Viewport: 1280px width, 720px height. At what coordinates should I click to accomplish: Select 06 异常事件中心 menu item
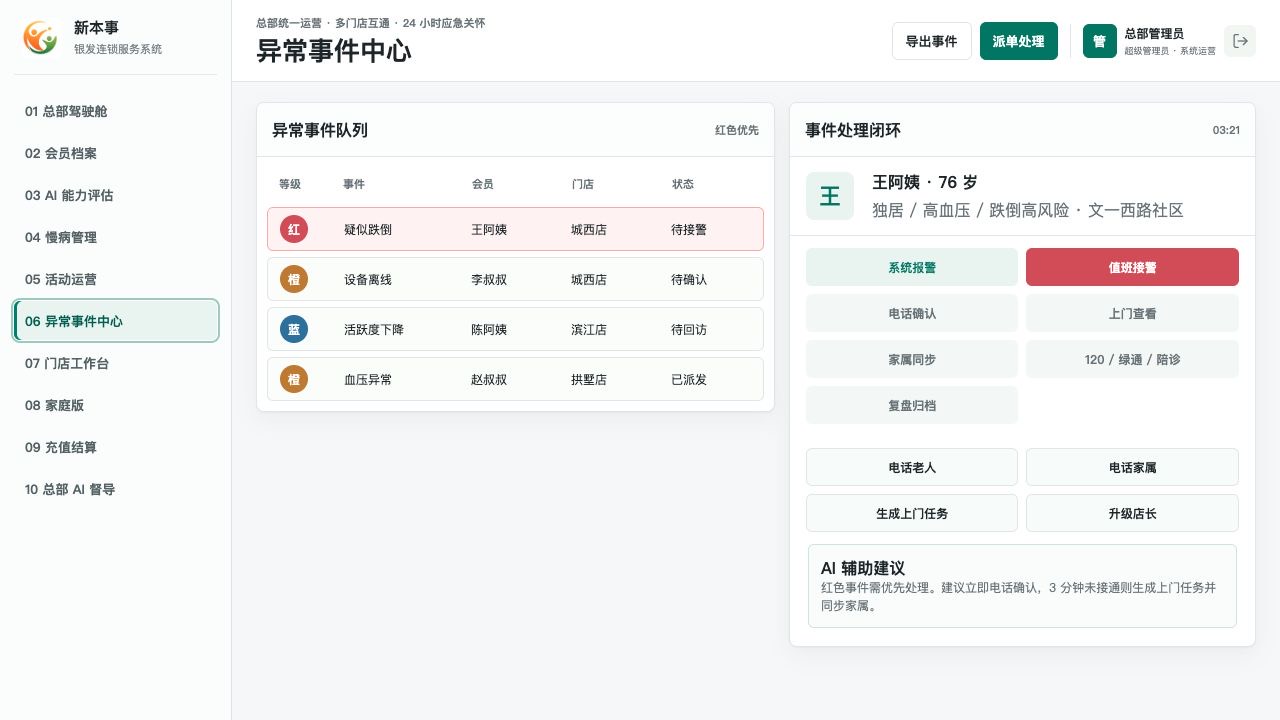pos(115,321)
